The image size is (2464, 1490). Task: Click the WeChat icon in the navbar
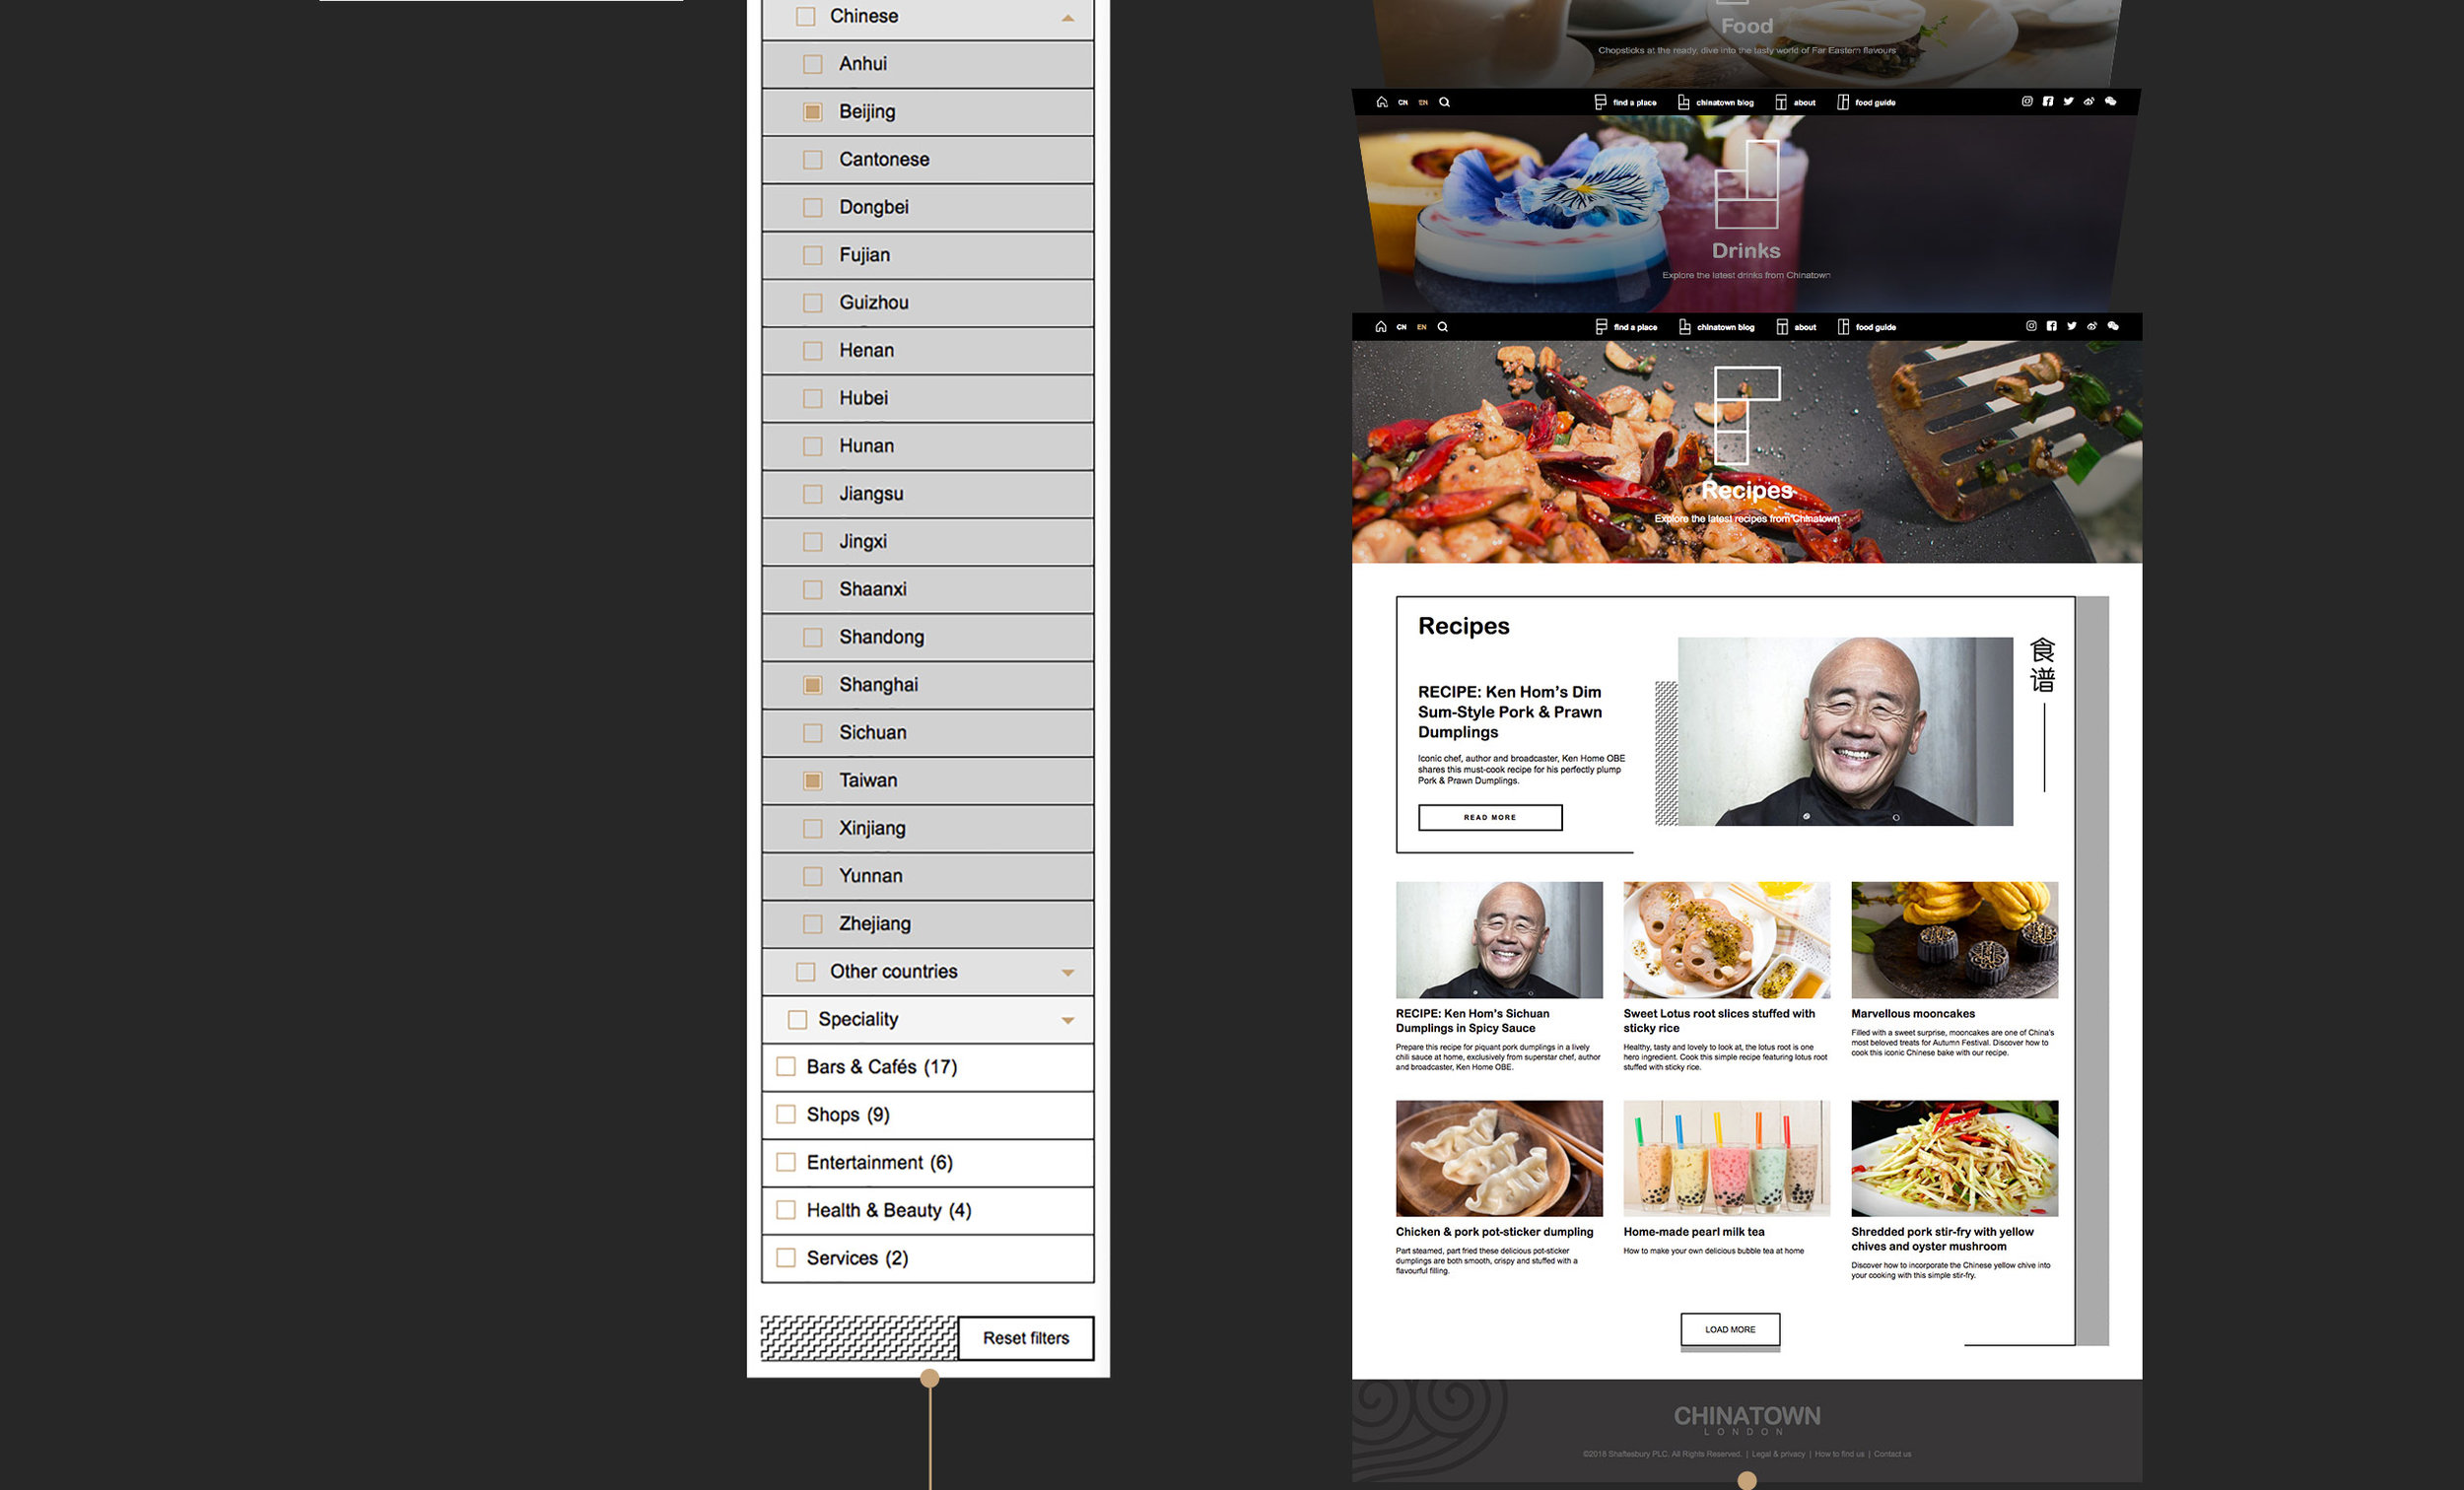(2113, 326)
